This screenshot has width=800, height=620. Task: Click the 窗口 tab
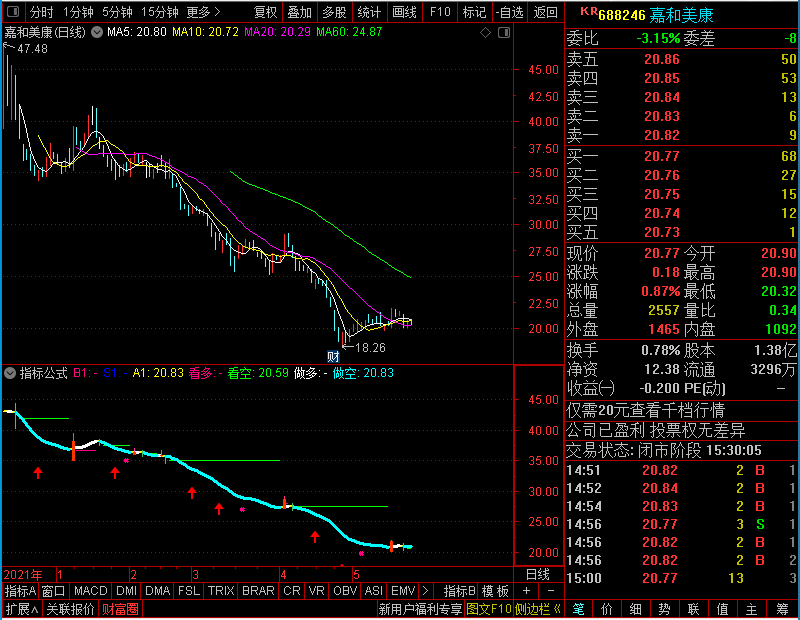tap(54, 591)
